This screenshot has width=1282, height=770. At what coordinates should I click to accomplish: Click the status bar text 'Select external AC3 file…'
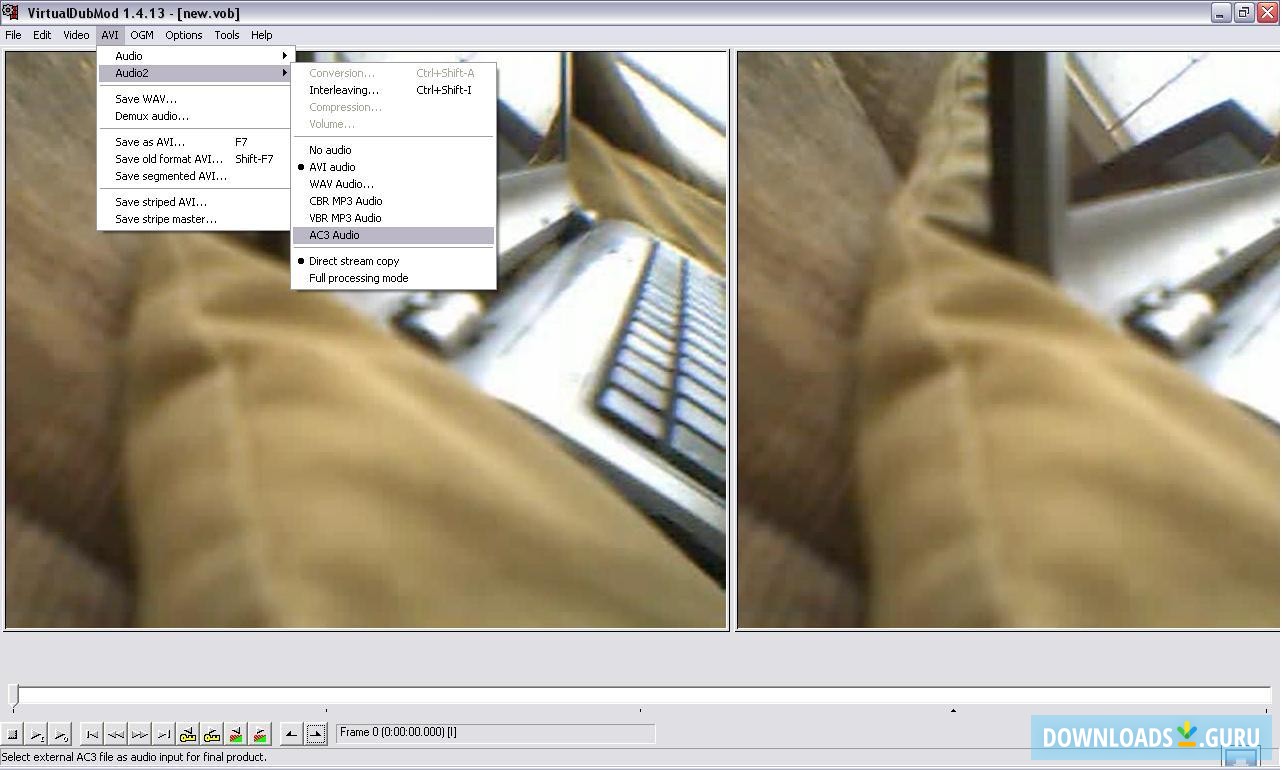click(x=135, y=757)
